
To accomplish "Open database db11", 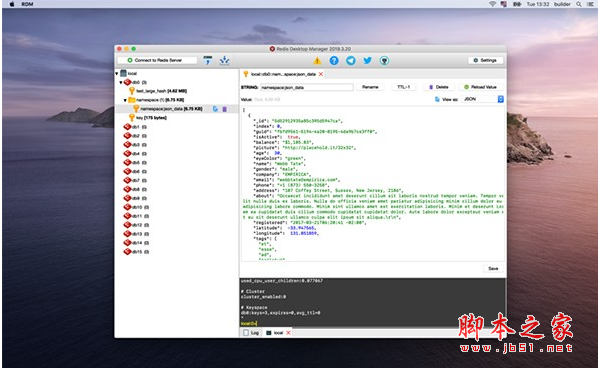I will tap(137, 216).
